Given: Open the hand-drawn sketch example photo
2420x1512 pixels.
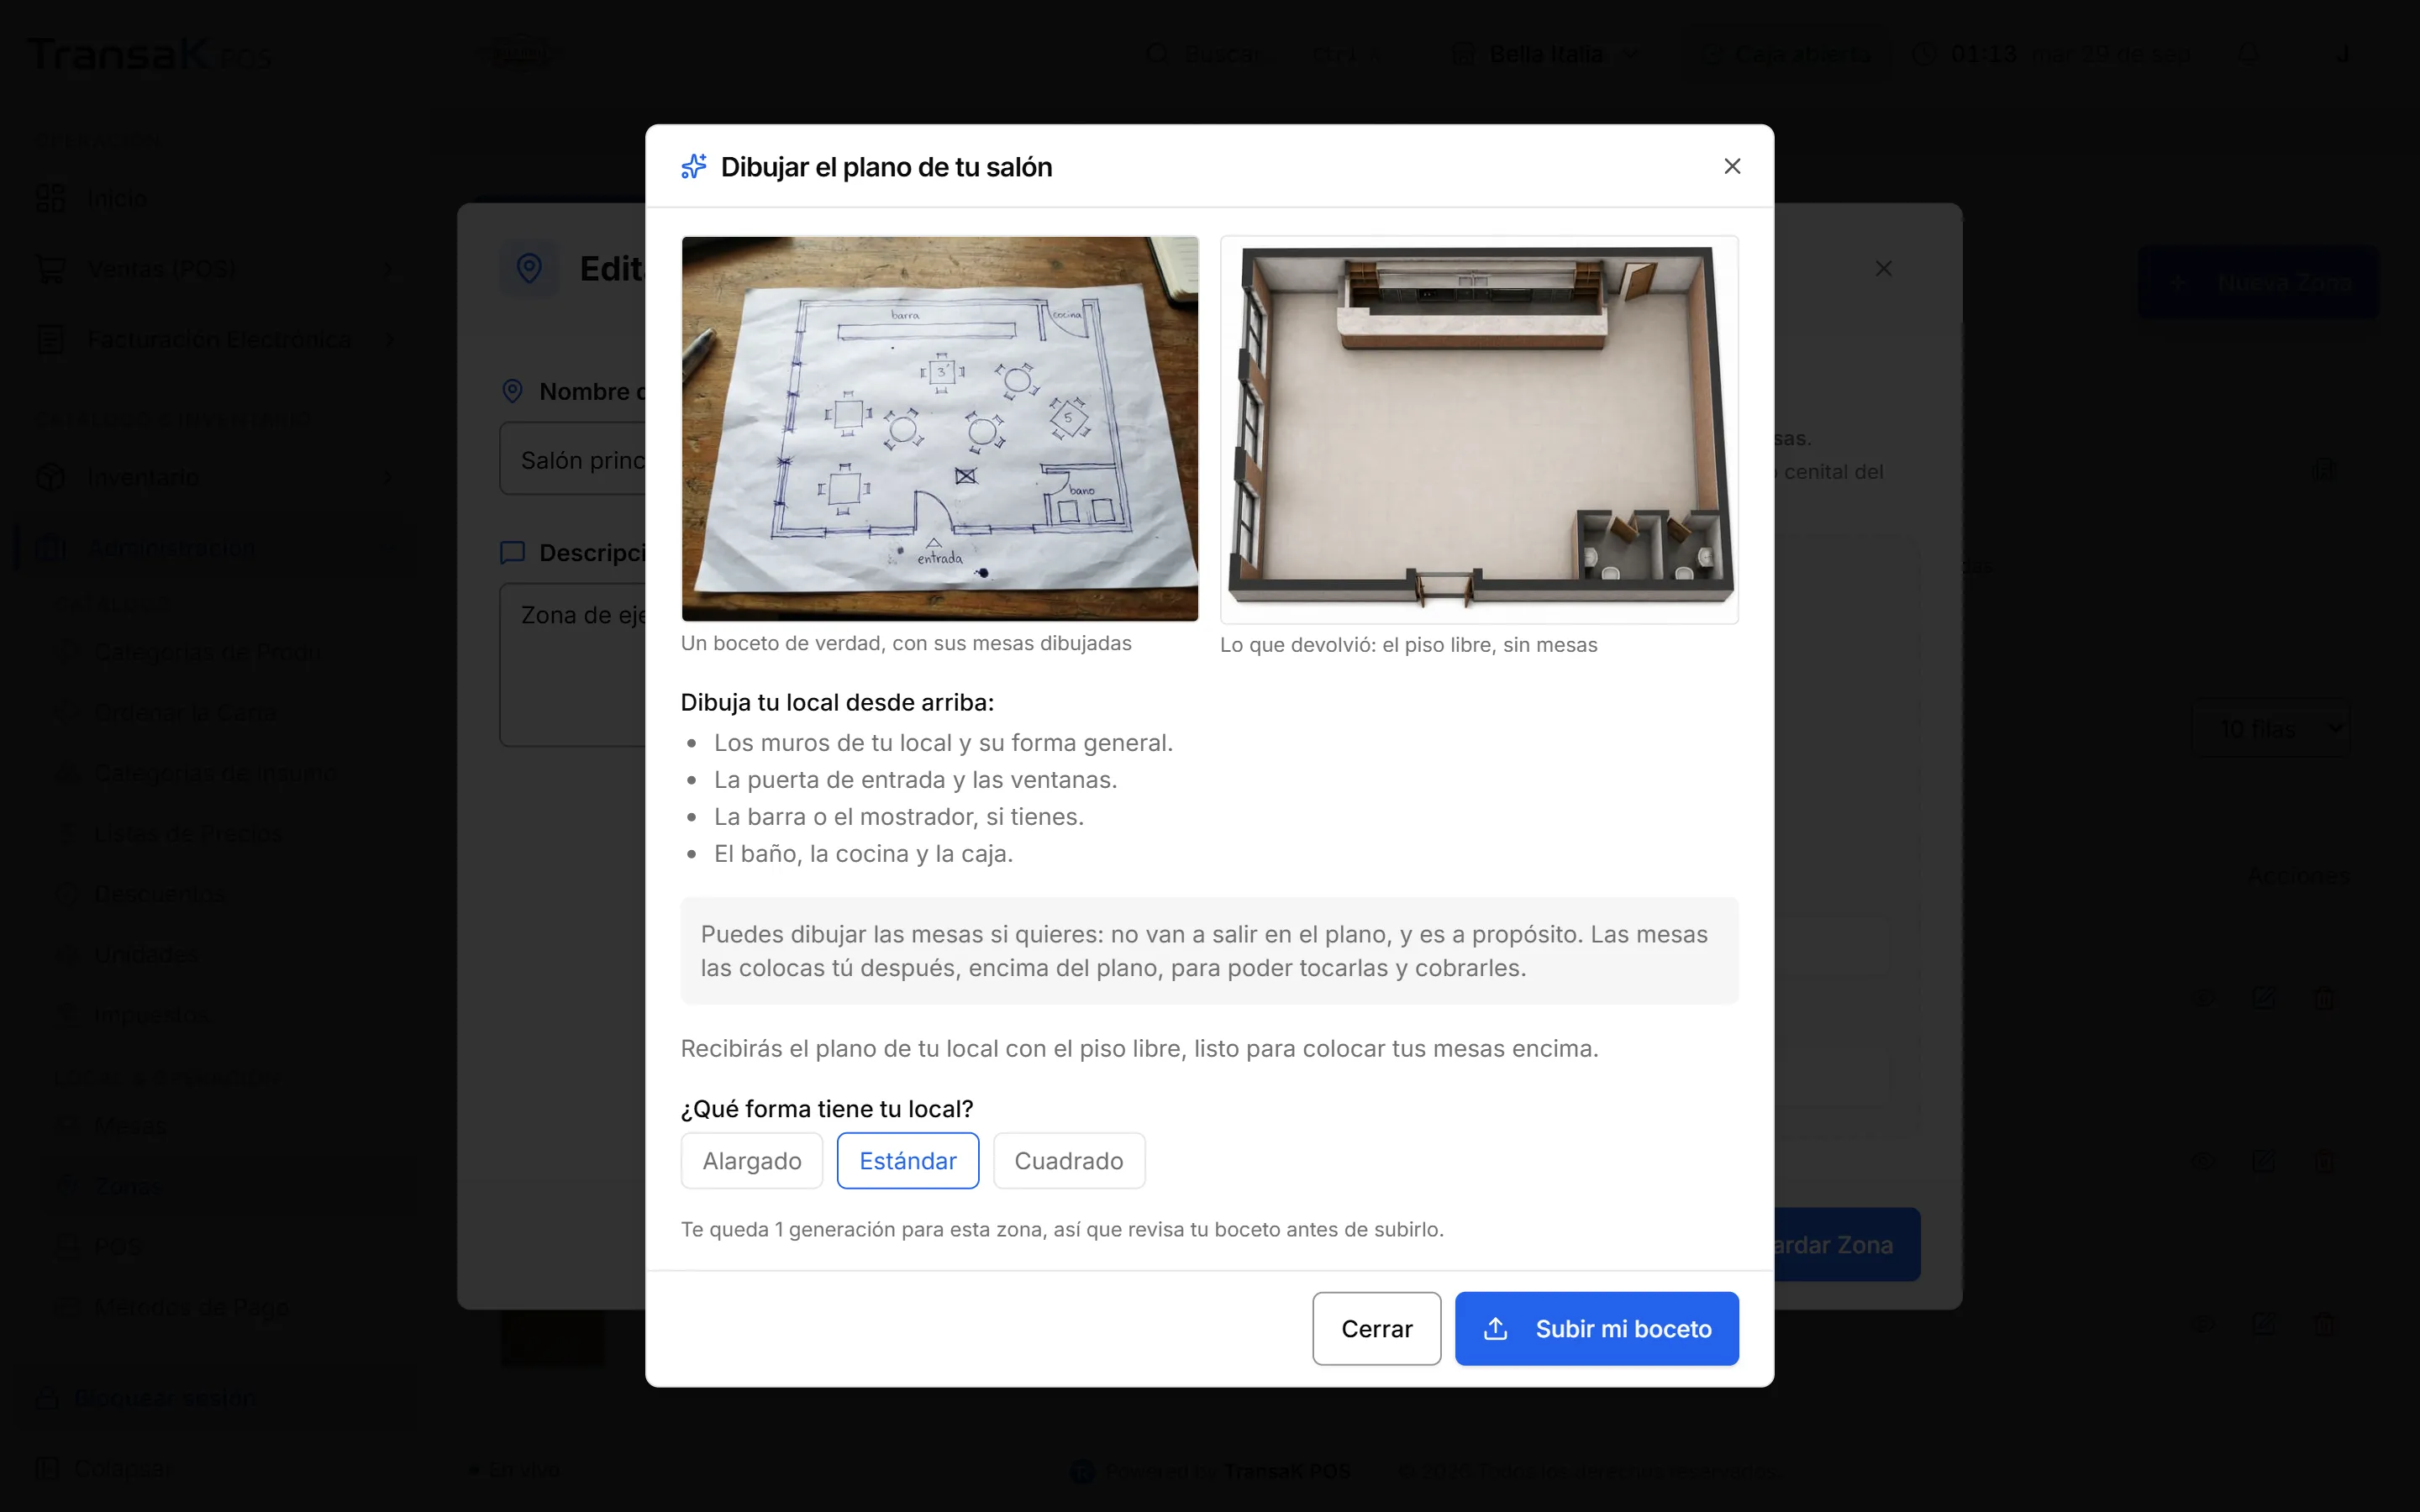Looking at the screenshot, I should 939,428.
